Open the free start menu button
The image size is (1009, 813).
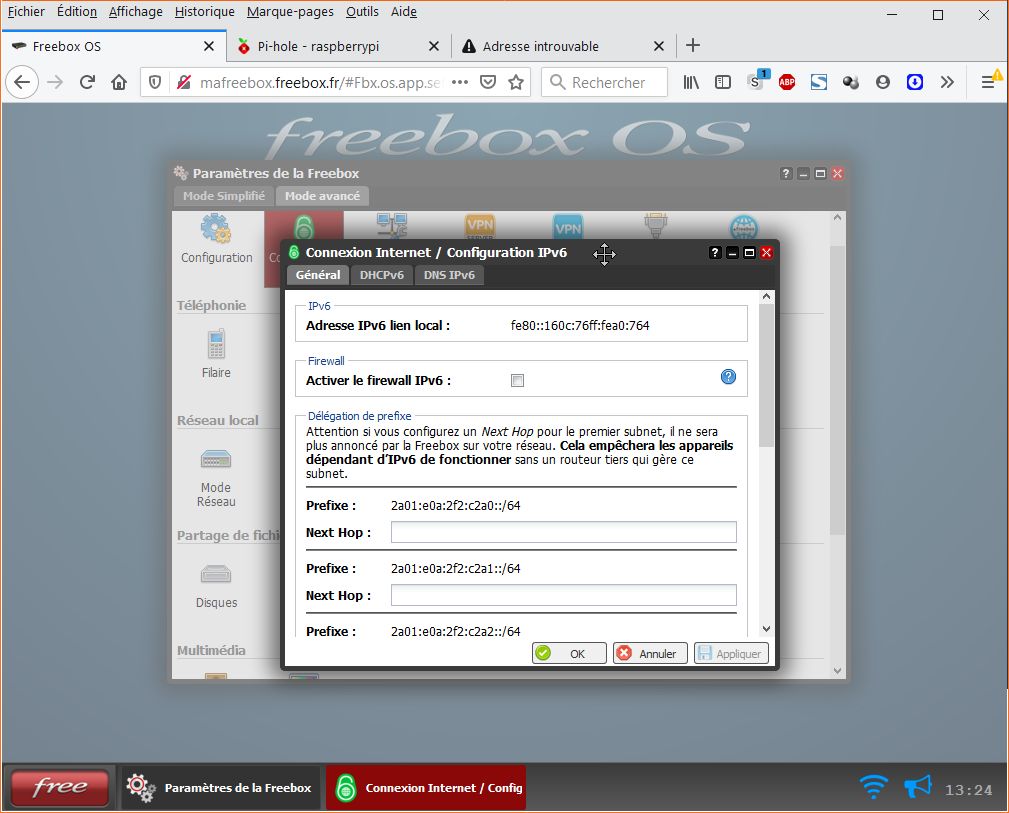tap(60, 787)
